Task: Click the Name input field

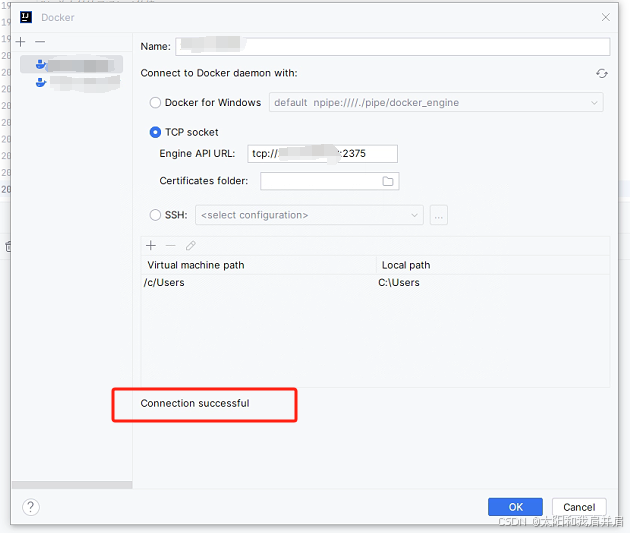Action: (x=393, y=47)
